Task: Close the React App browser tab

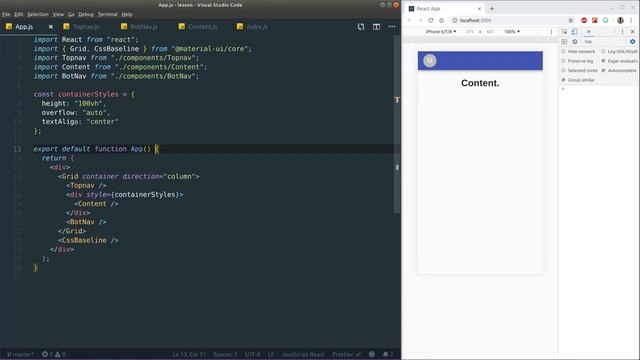Action: click(x=479, y=9)
